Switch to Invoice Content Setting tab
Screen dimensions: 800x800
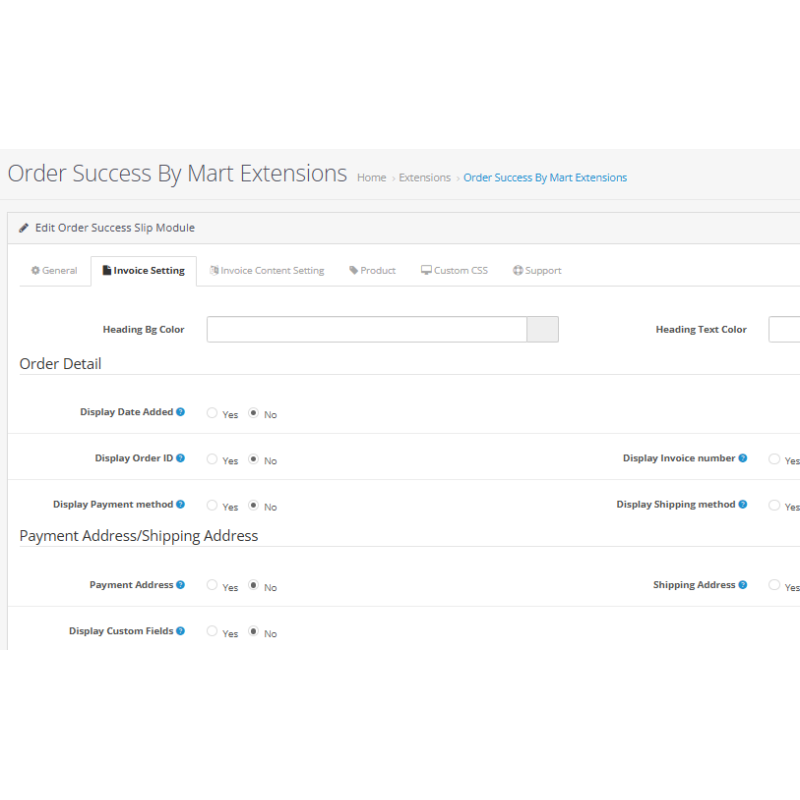click(267, 271)
